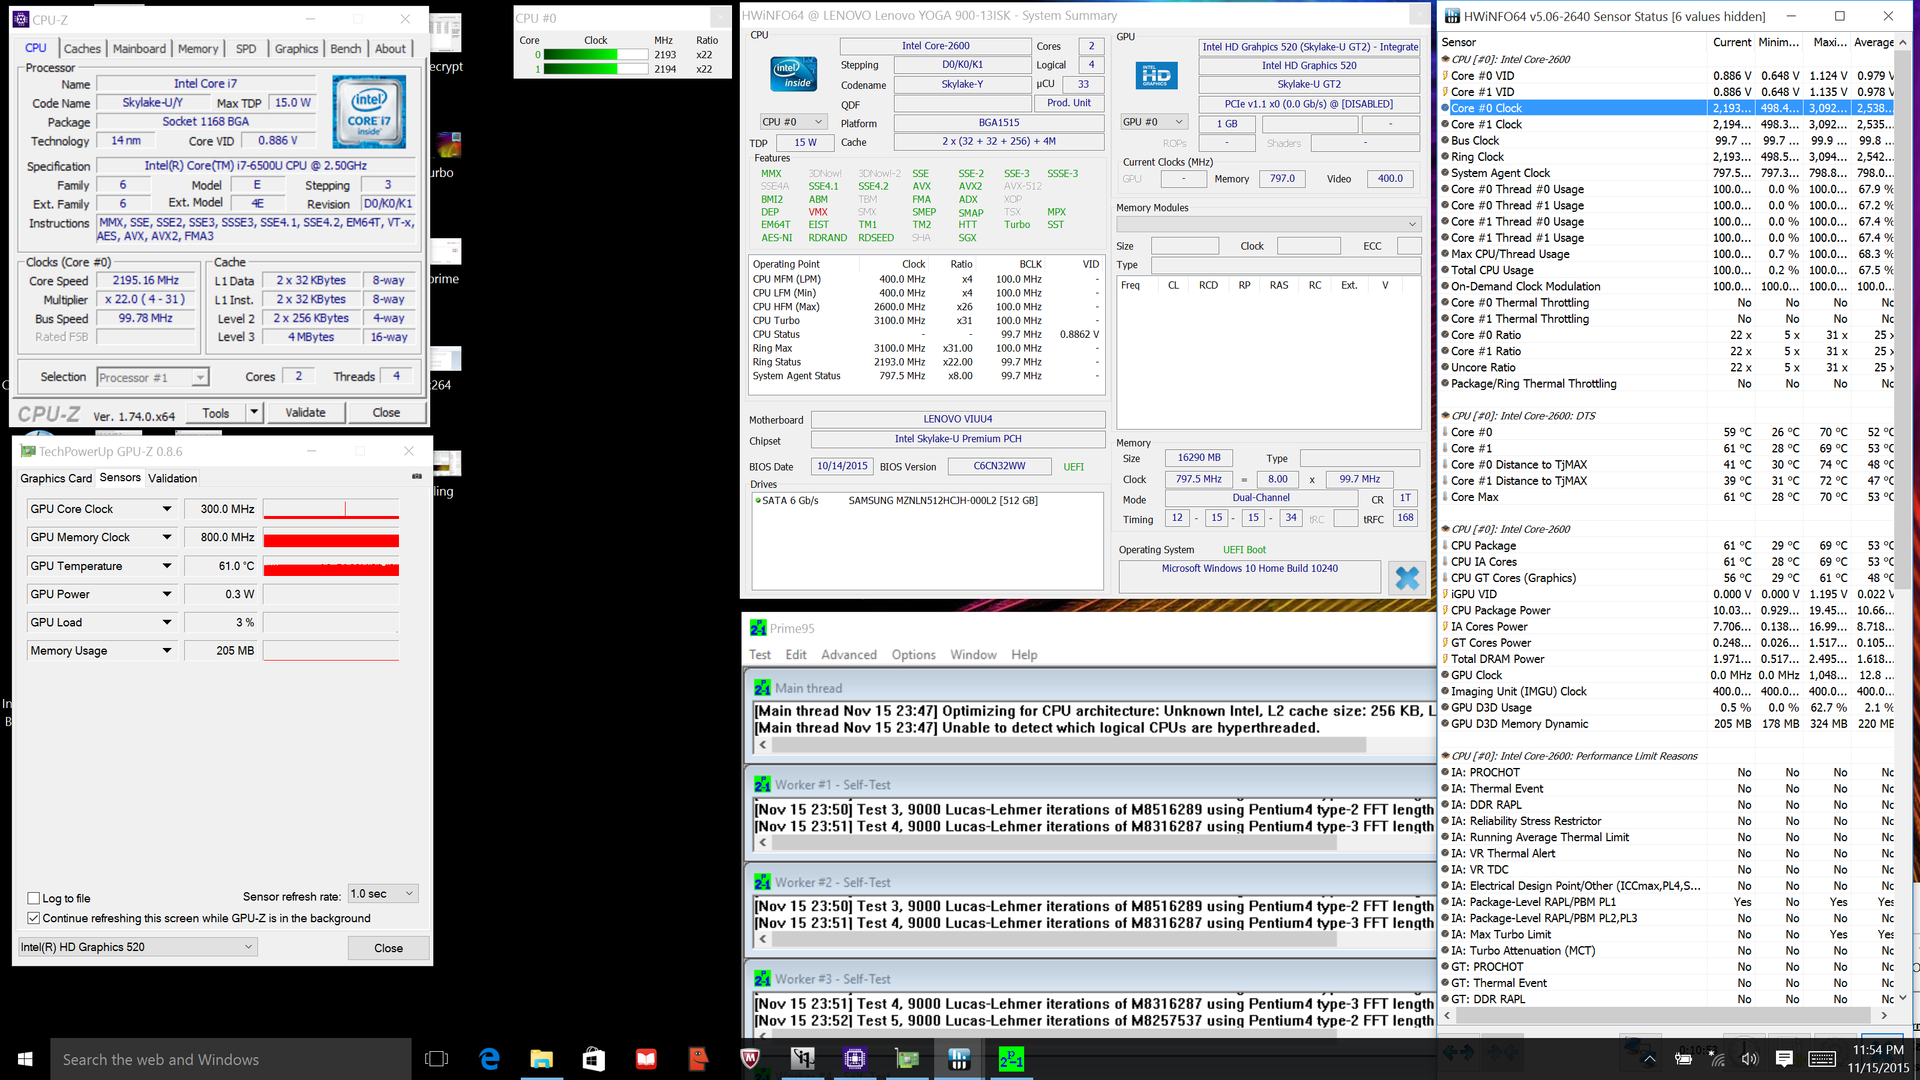Click the Validate button in CPU-Z
1920x1080 pixels.
[305, 413]
